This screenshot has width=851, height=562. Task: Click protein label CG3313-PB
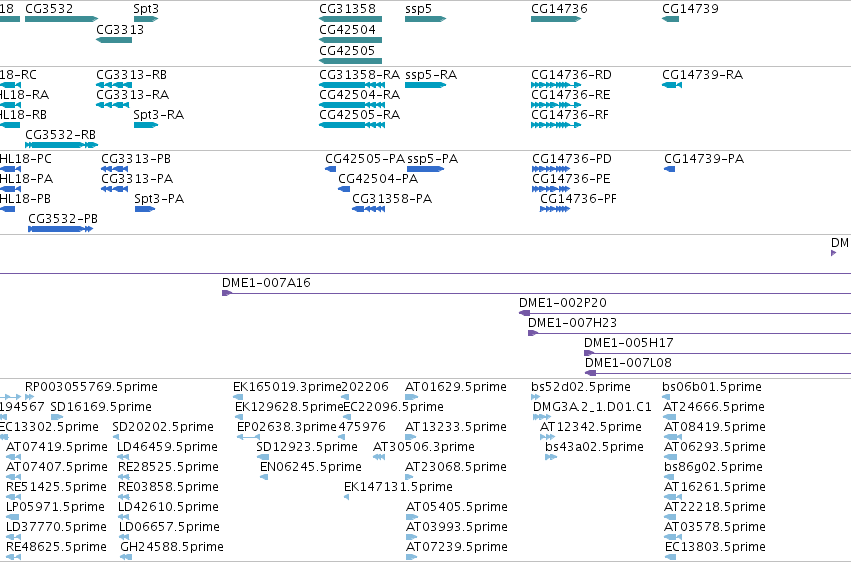pyautogui.click(x=136, y=159)
